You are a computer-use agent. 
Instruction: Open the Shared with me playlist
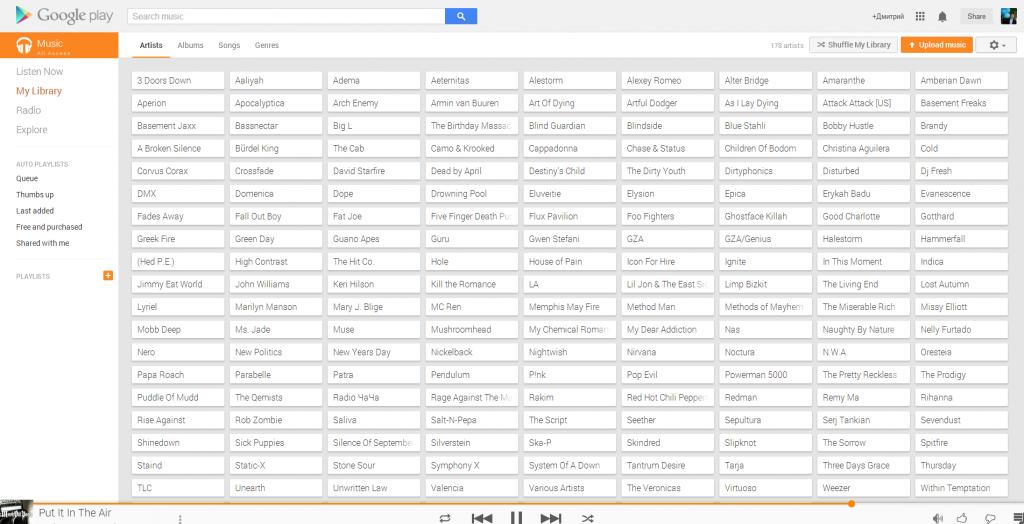click(42, 243)
